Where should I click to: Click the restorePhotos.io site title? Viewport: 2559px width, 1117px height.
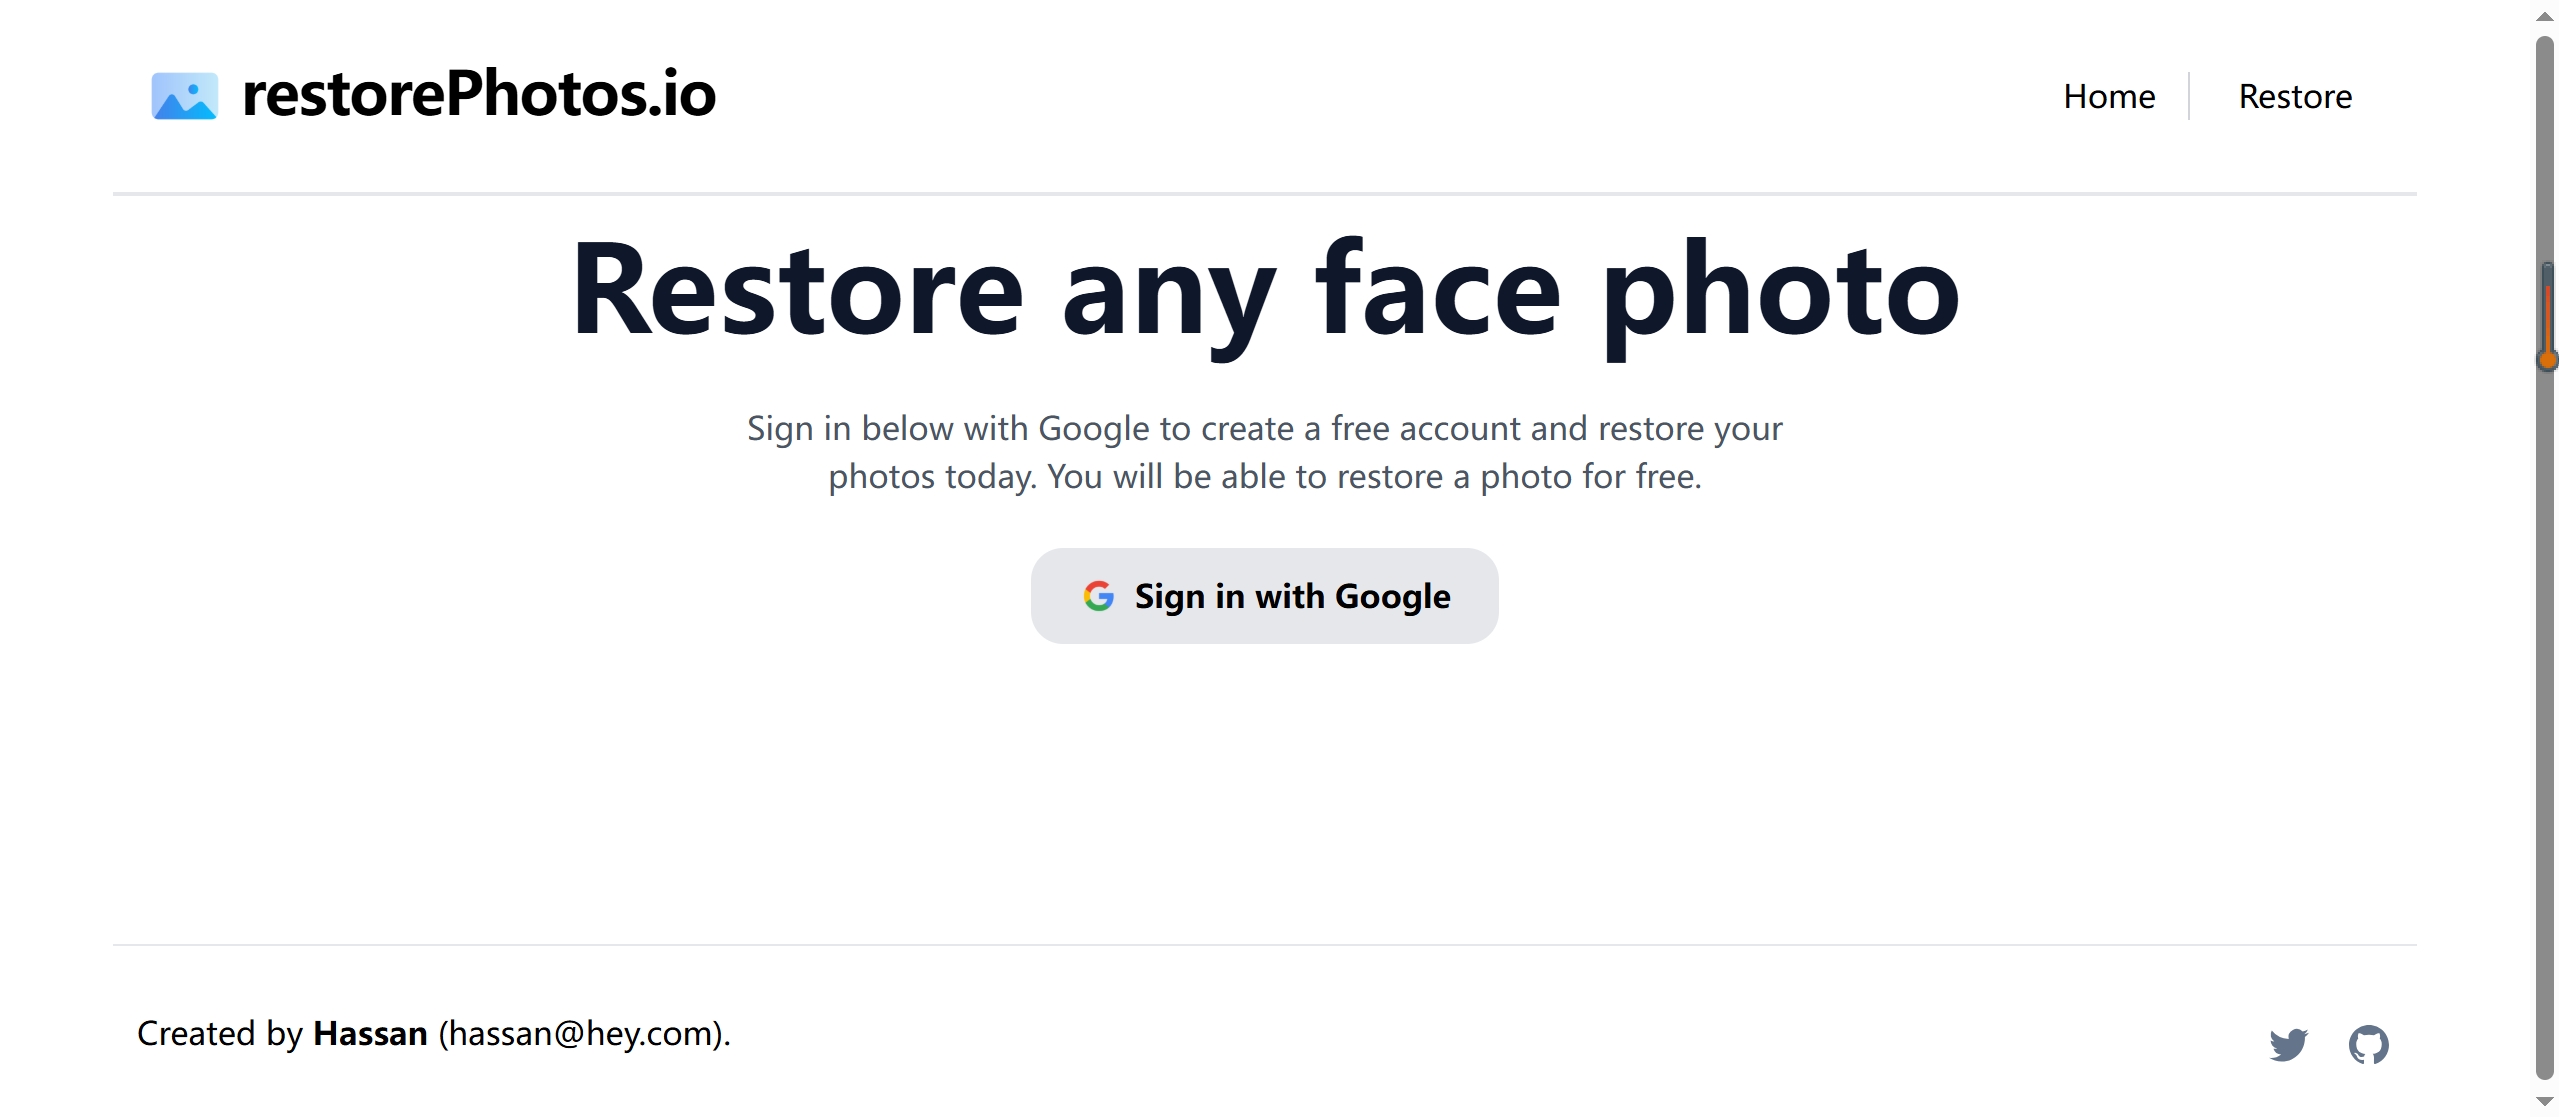(479, 94)
